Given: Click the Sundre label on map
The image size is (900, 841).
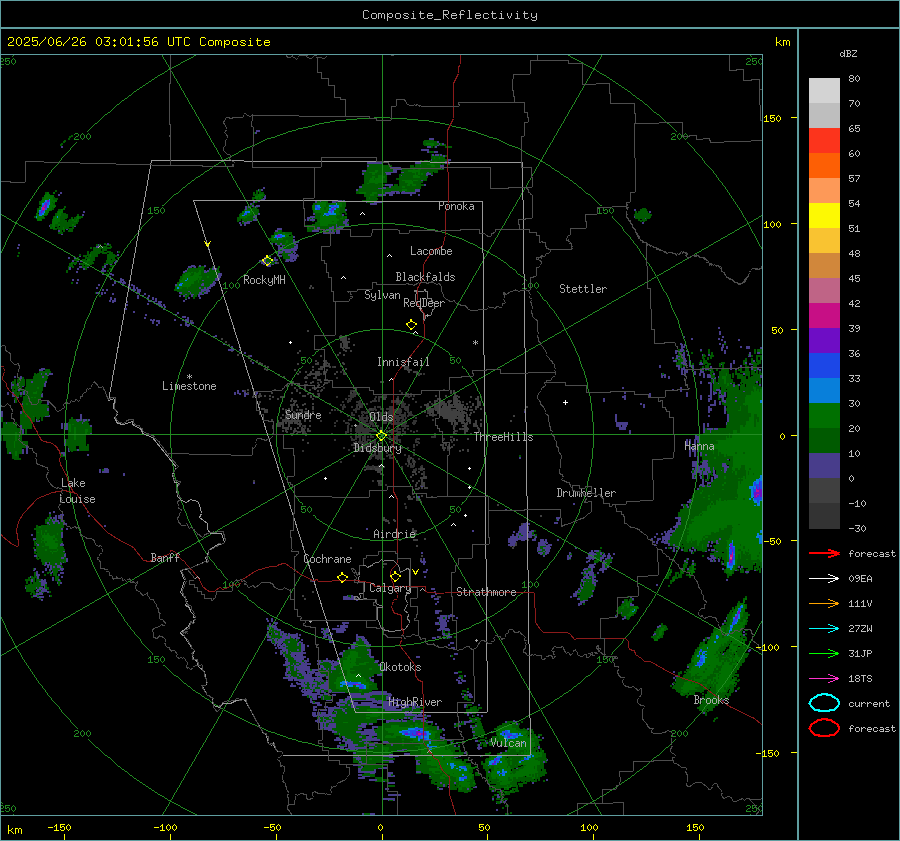Looking at the screenshot, I should 303,414.
